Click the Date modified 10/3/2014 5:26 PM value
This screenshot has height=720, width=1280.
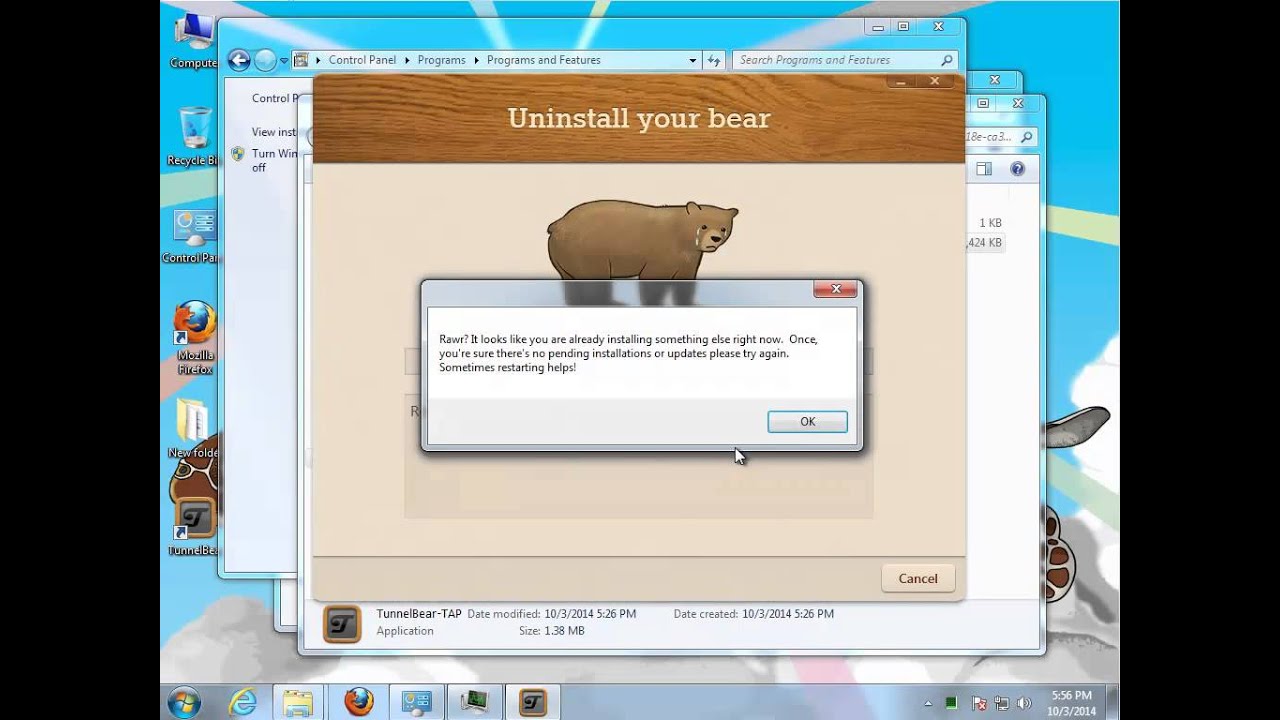pos(590,614)
